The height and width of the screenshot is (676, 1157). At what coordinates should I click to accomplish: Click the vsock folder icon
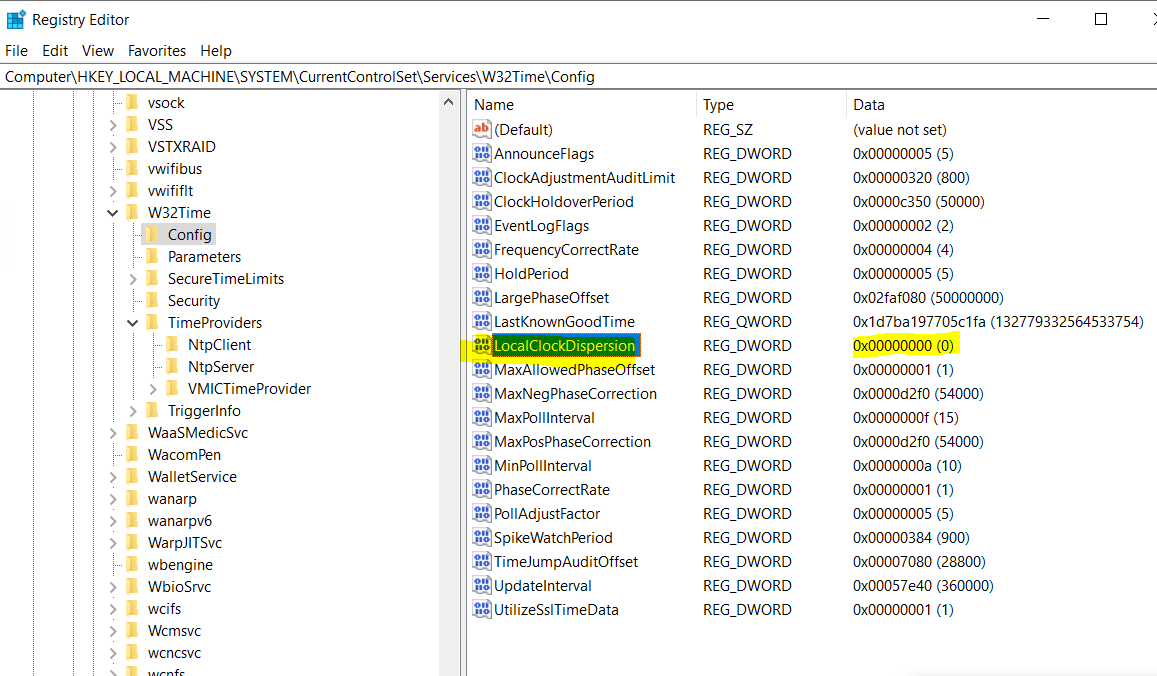[x=133, y=103]
